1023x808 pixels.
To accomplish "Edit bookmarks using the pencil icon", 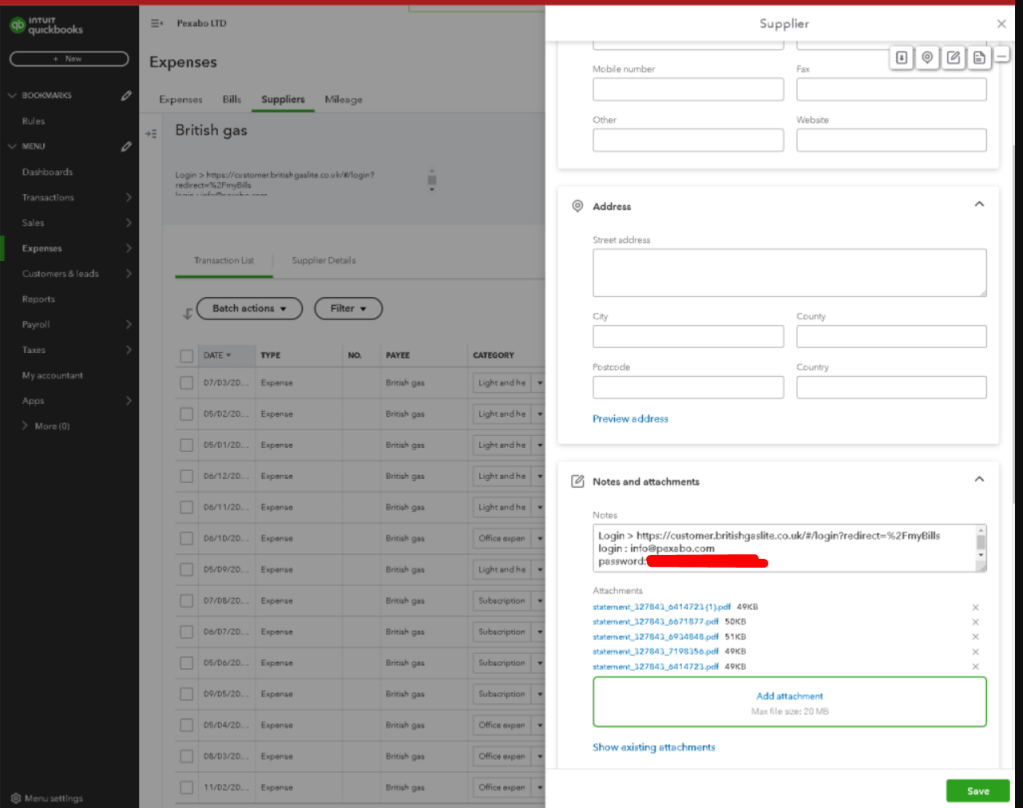I will pyautogui.click(x=127, y=95).
